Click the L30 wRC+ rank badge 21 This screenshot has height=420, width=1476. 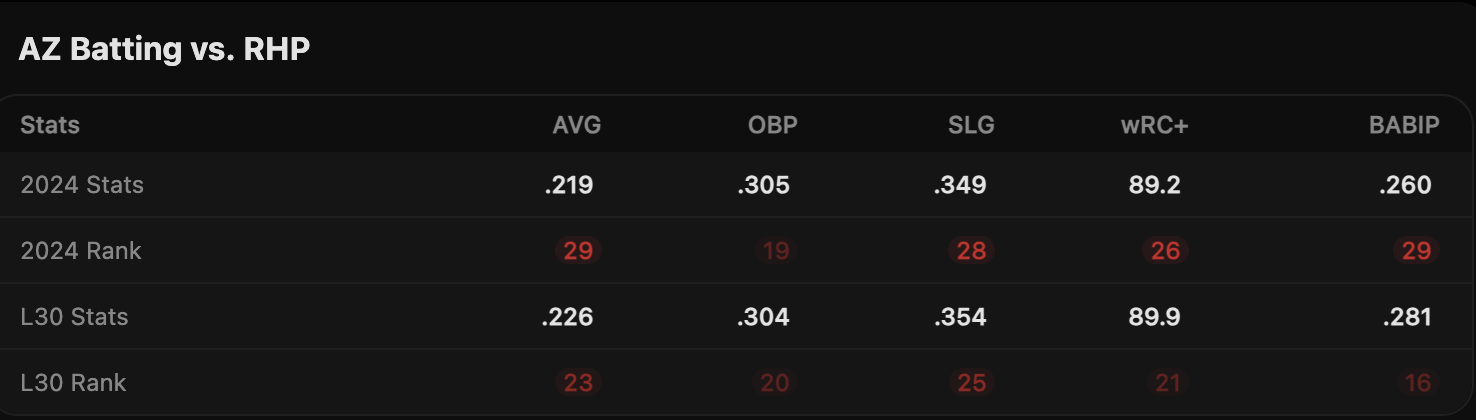(1167, 382)
